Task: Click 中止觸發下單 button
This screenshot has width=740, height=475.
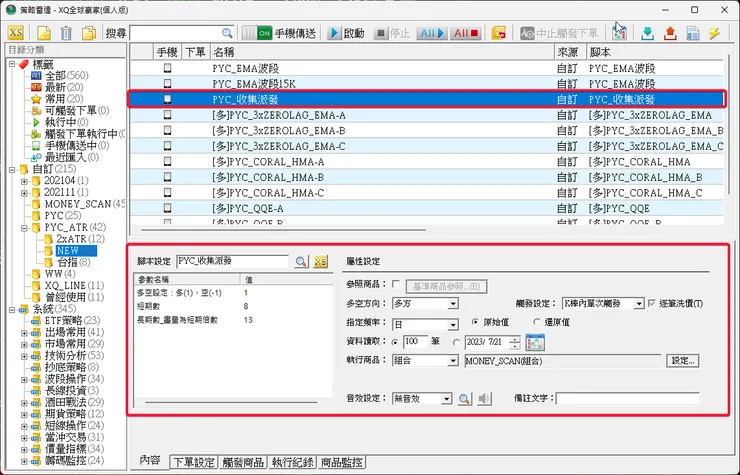Action: [559, 33]
